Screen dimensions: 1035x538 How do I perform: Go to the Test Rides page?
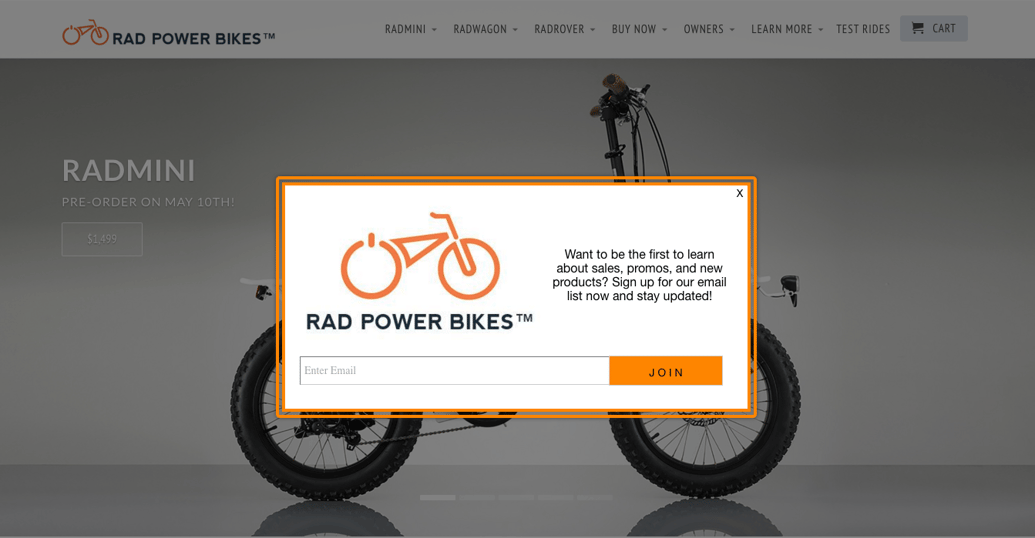[863, 29]
